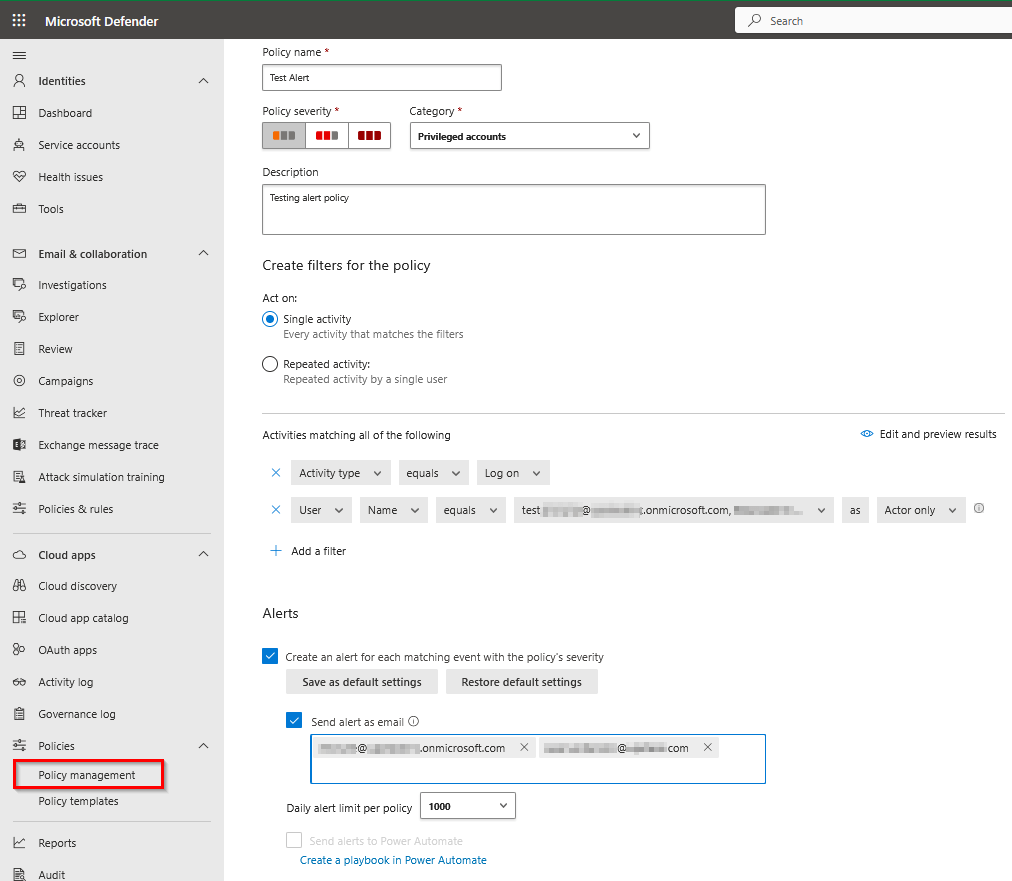The height and width of the screenshot is (881, 1012).
Task: Select the Repeated activity radio button
Action: [270, 364]
